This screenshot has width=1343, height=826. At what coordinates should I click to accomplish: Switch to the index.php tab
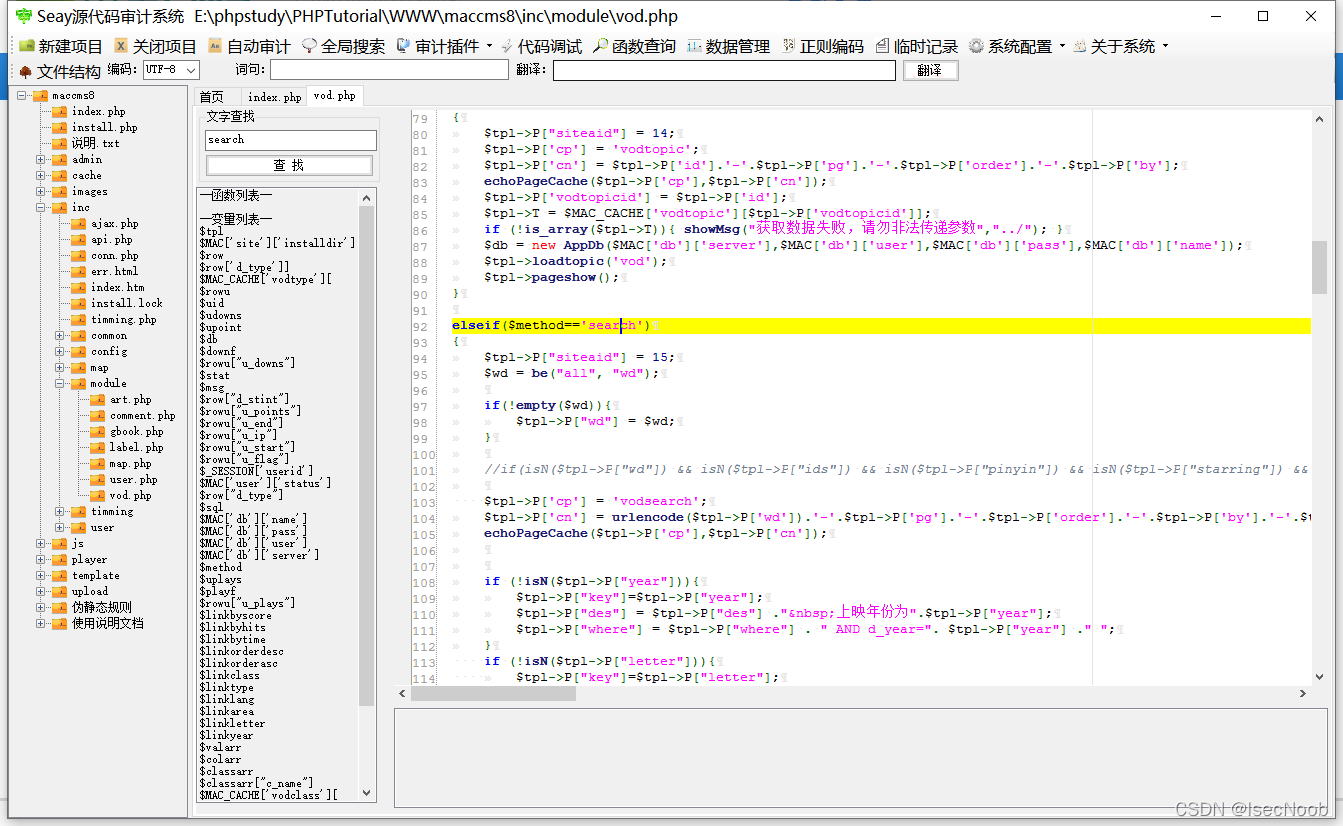275,97
